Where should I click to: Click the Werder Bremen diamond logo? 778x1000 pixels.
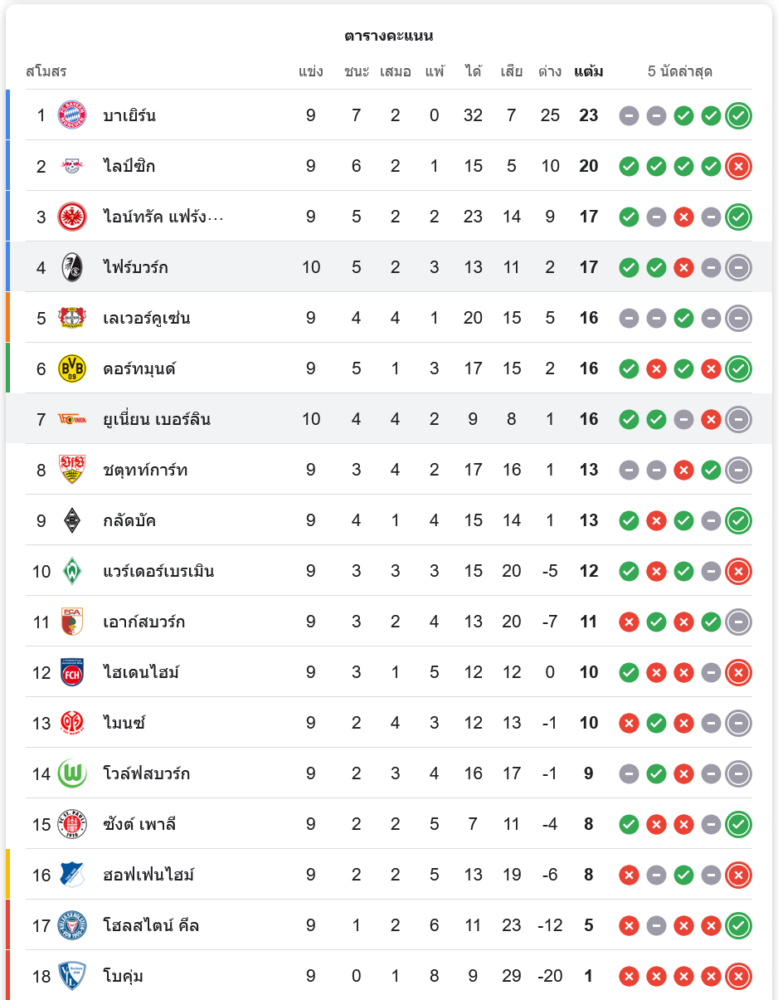pos(72,571)
